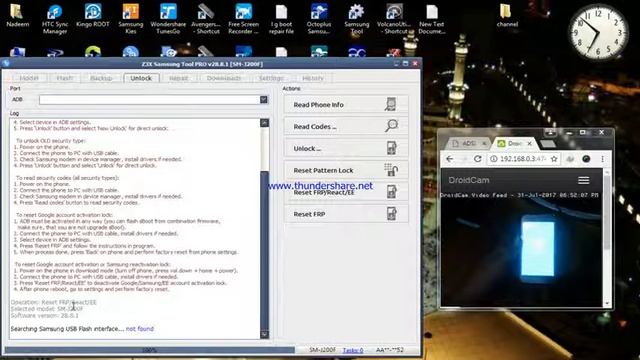The image size is (640, 360).
Task: Click the Read Codes button
Action: pyautogui.click(x=346, y=127)
